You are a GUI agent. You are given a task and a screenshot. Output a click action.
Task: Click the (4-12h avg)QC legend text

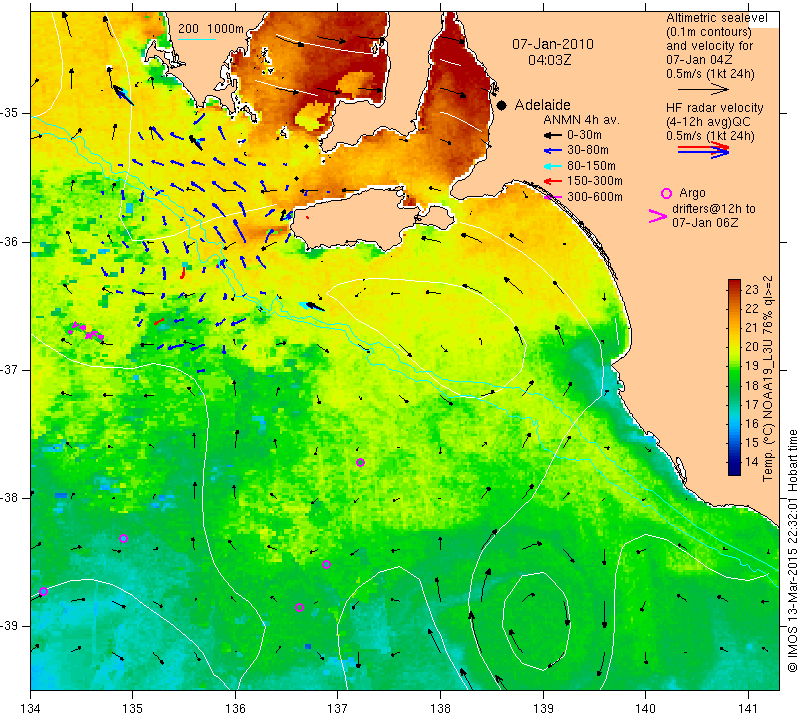coord(708,122)
